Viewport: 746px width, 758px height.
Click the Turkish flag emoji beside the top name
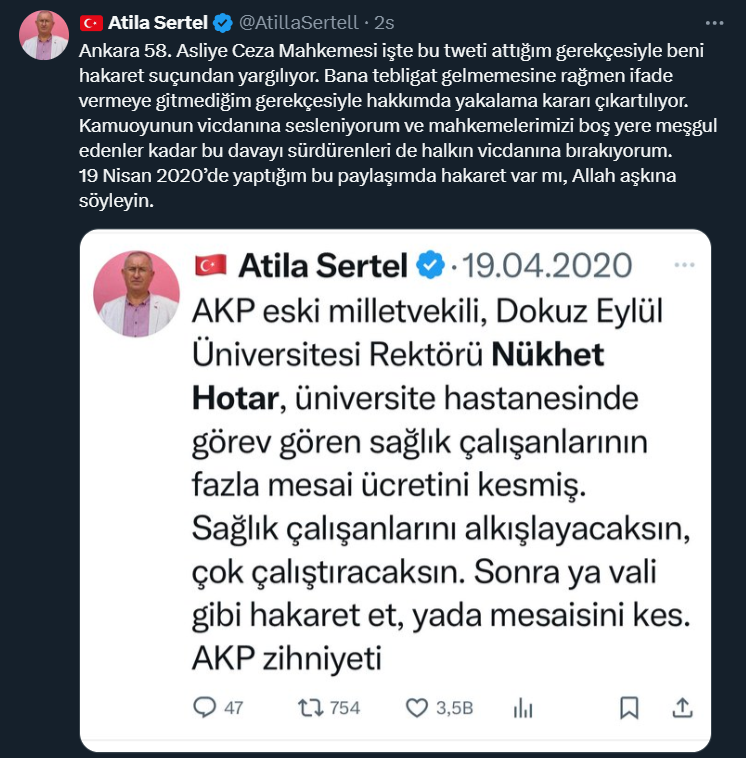[x=92, y=22]
